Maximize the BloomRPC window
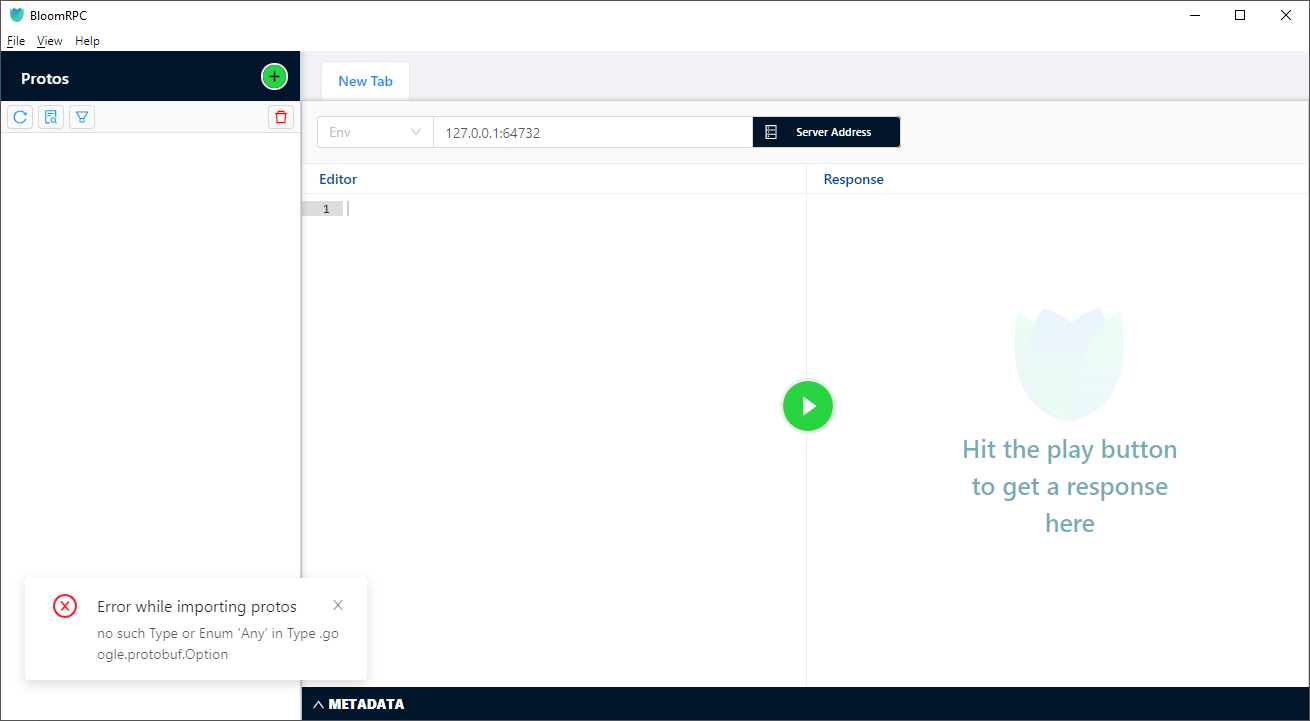 click(1240, 15)
